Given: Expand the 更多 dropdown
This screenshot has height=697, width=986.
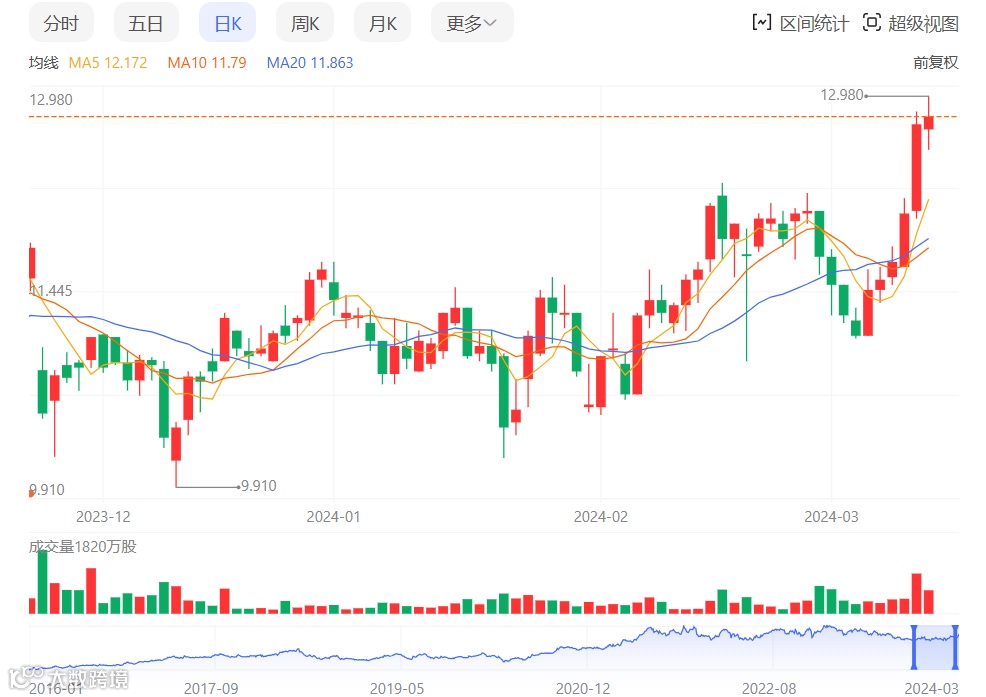Looking at the screenshot, I should (x=472, y=23).
